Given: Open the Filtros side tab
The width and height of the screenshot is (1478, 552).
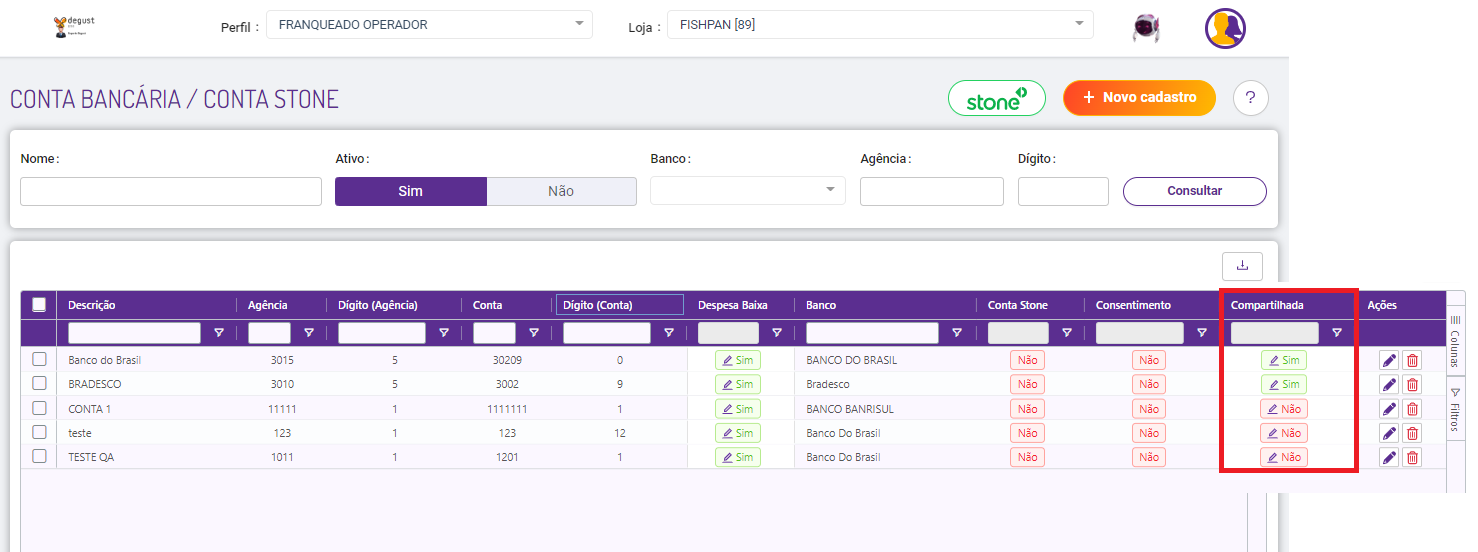Looking at the screenshot, I should (1455, 410).
